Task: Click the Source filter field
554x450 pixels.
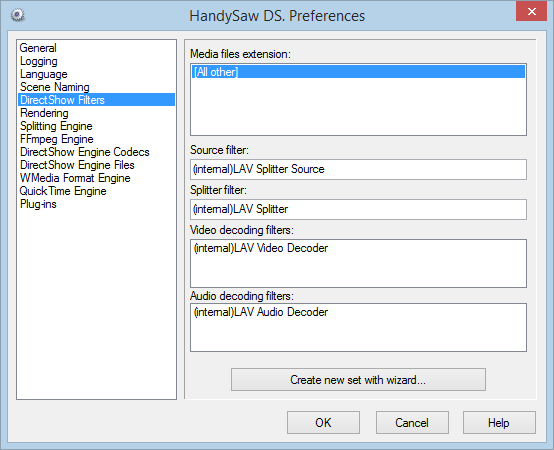Action: (358, 169)
